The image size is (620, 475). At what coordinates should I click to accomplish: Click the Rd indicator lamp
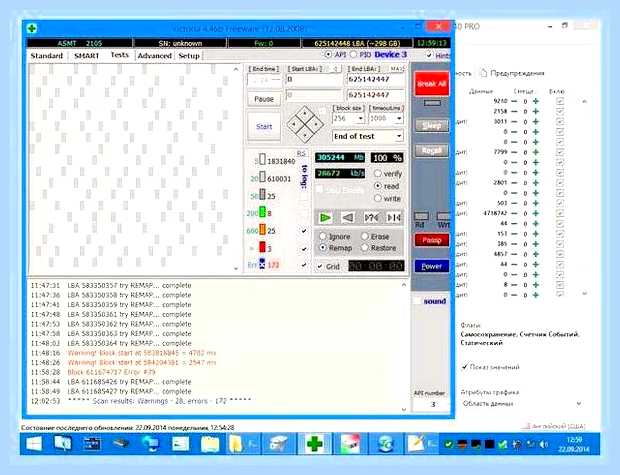click(421, 216)
